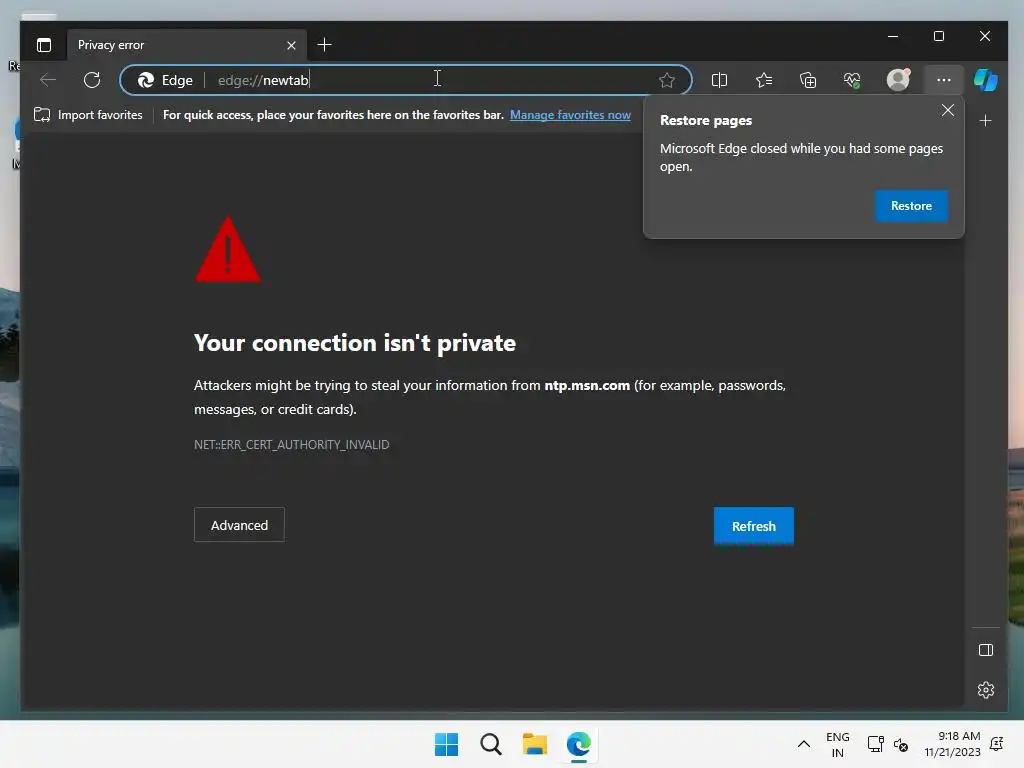Viewport: 1024px width, 768px height.
Task: Click the ntp.msn.com domain text
Action: [587, 385]
